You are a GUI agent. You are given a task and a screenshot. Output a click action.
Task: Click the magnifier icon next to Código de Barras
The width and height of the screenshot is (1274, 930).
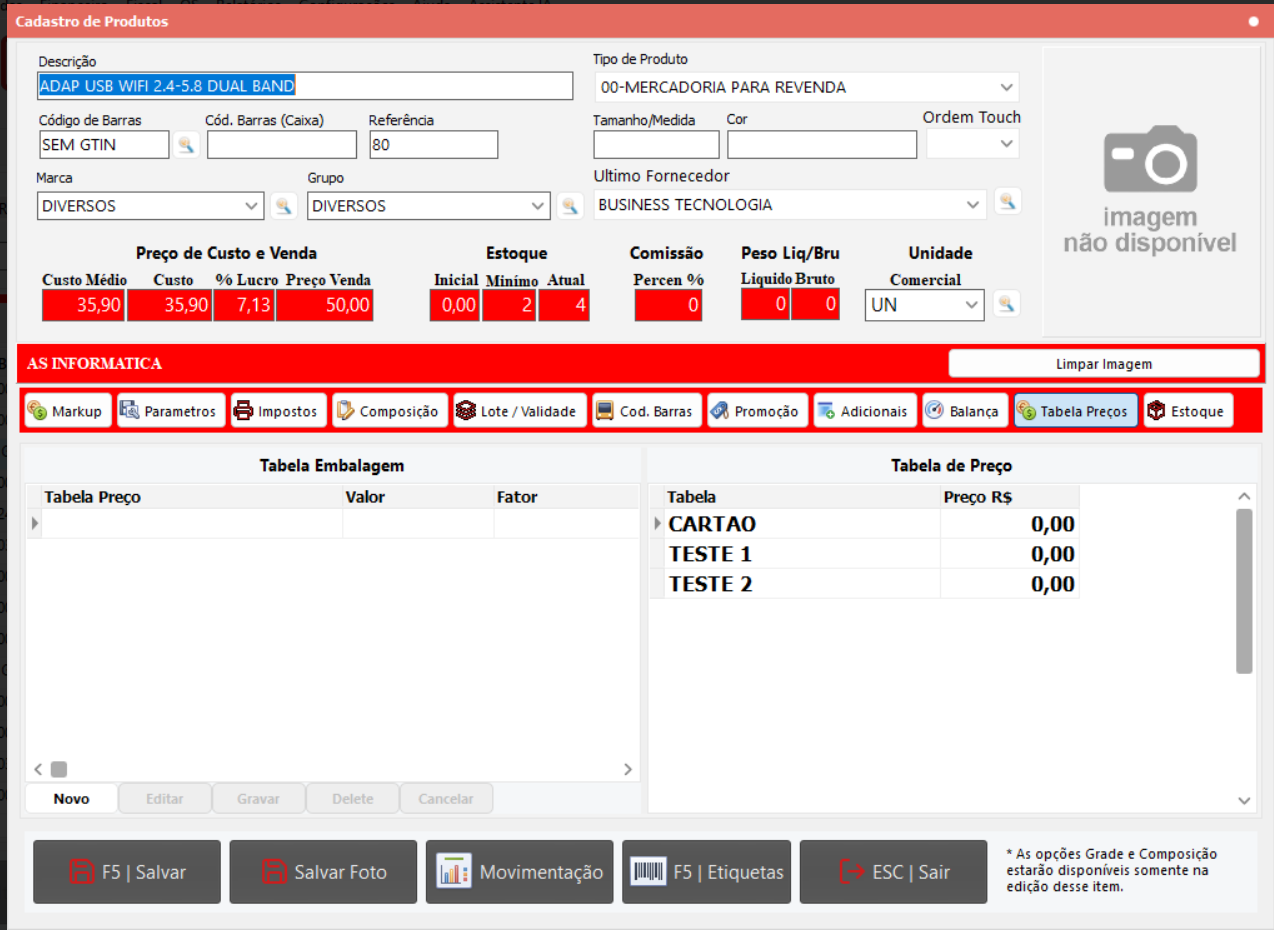click(x=186, y=145)
